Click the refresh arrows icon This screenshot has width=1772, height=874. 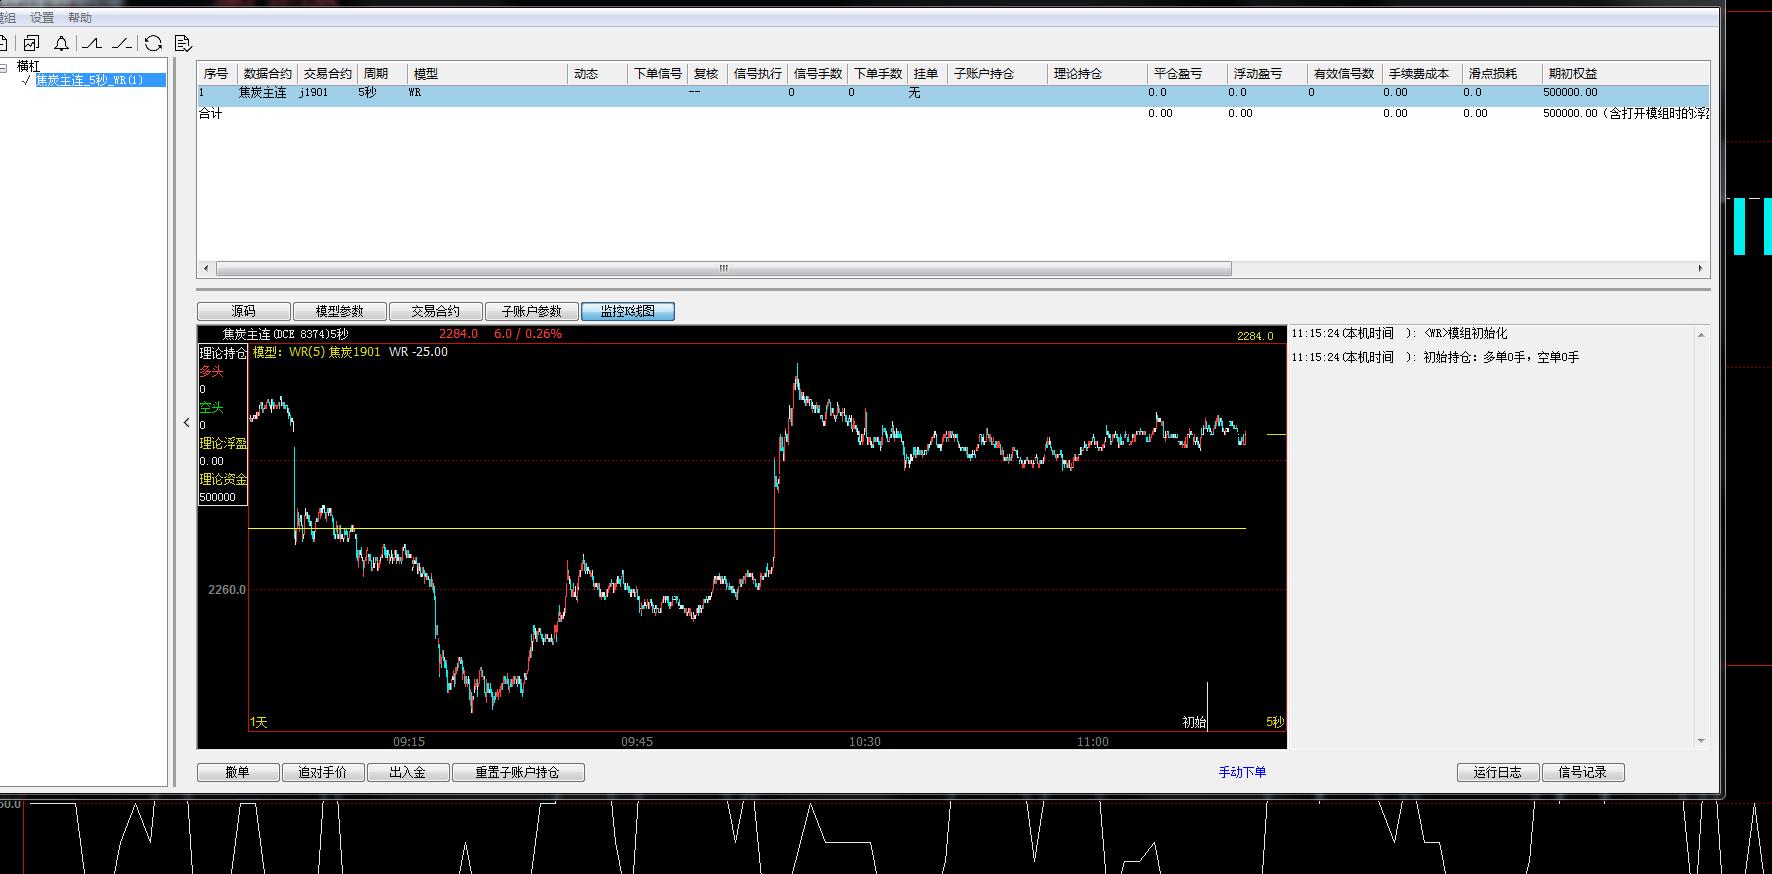pos(153,43)
